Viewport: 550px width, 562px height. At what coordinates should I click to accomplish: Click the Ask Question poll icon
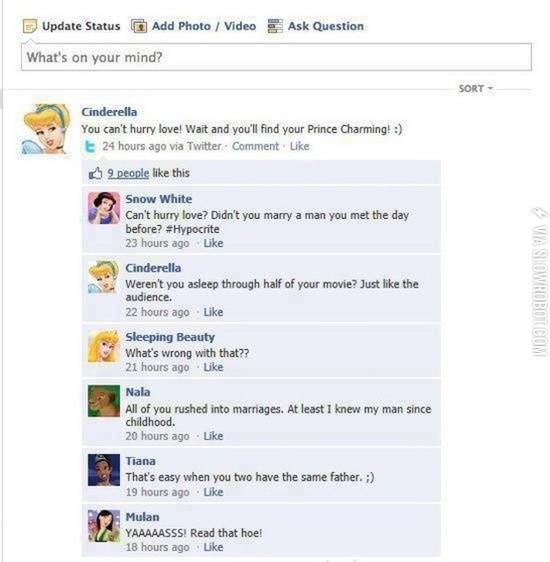(275, 26)
